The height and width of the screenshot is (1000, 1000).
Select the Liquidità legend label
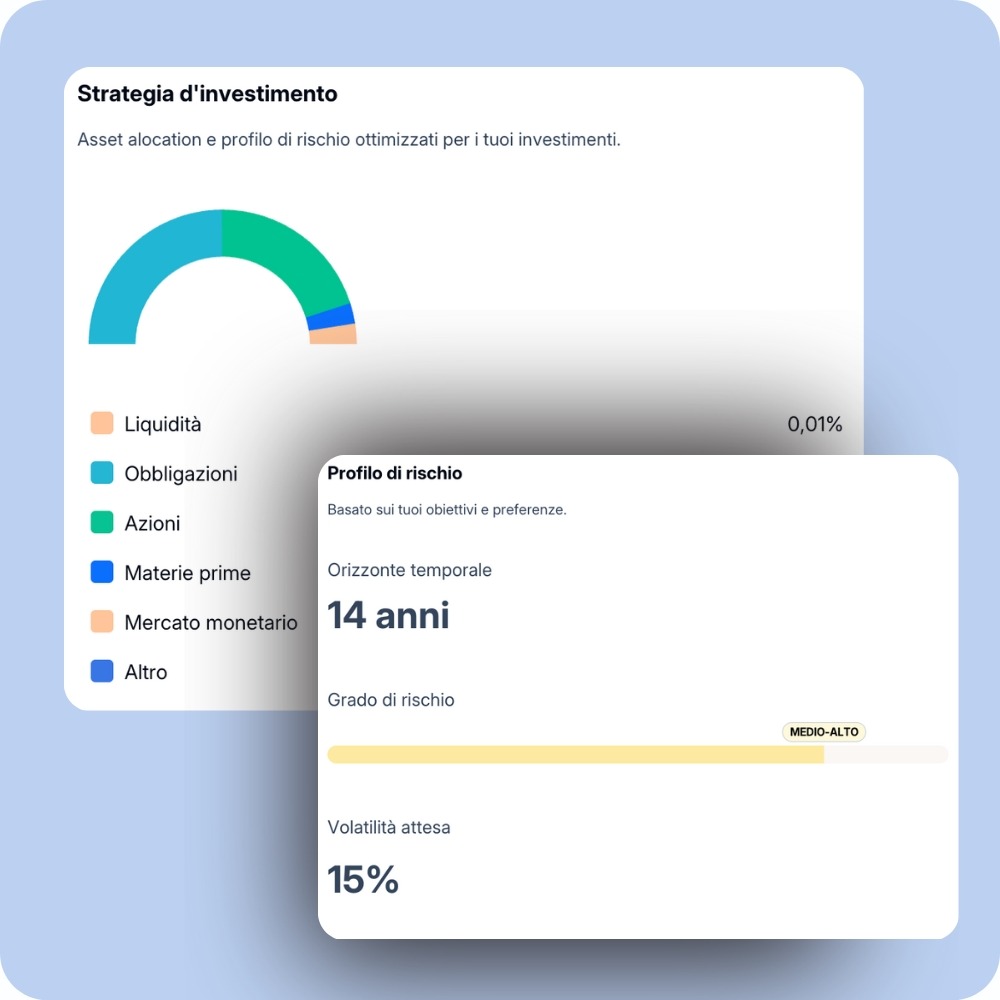(x=163, y=424)
